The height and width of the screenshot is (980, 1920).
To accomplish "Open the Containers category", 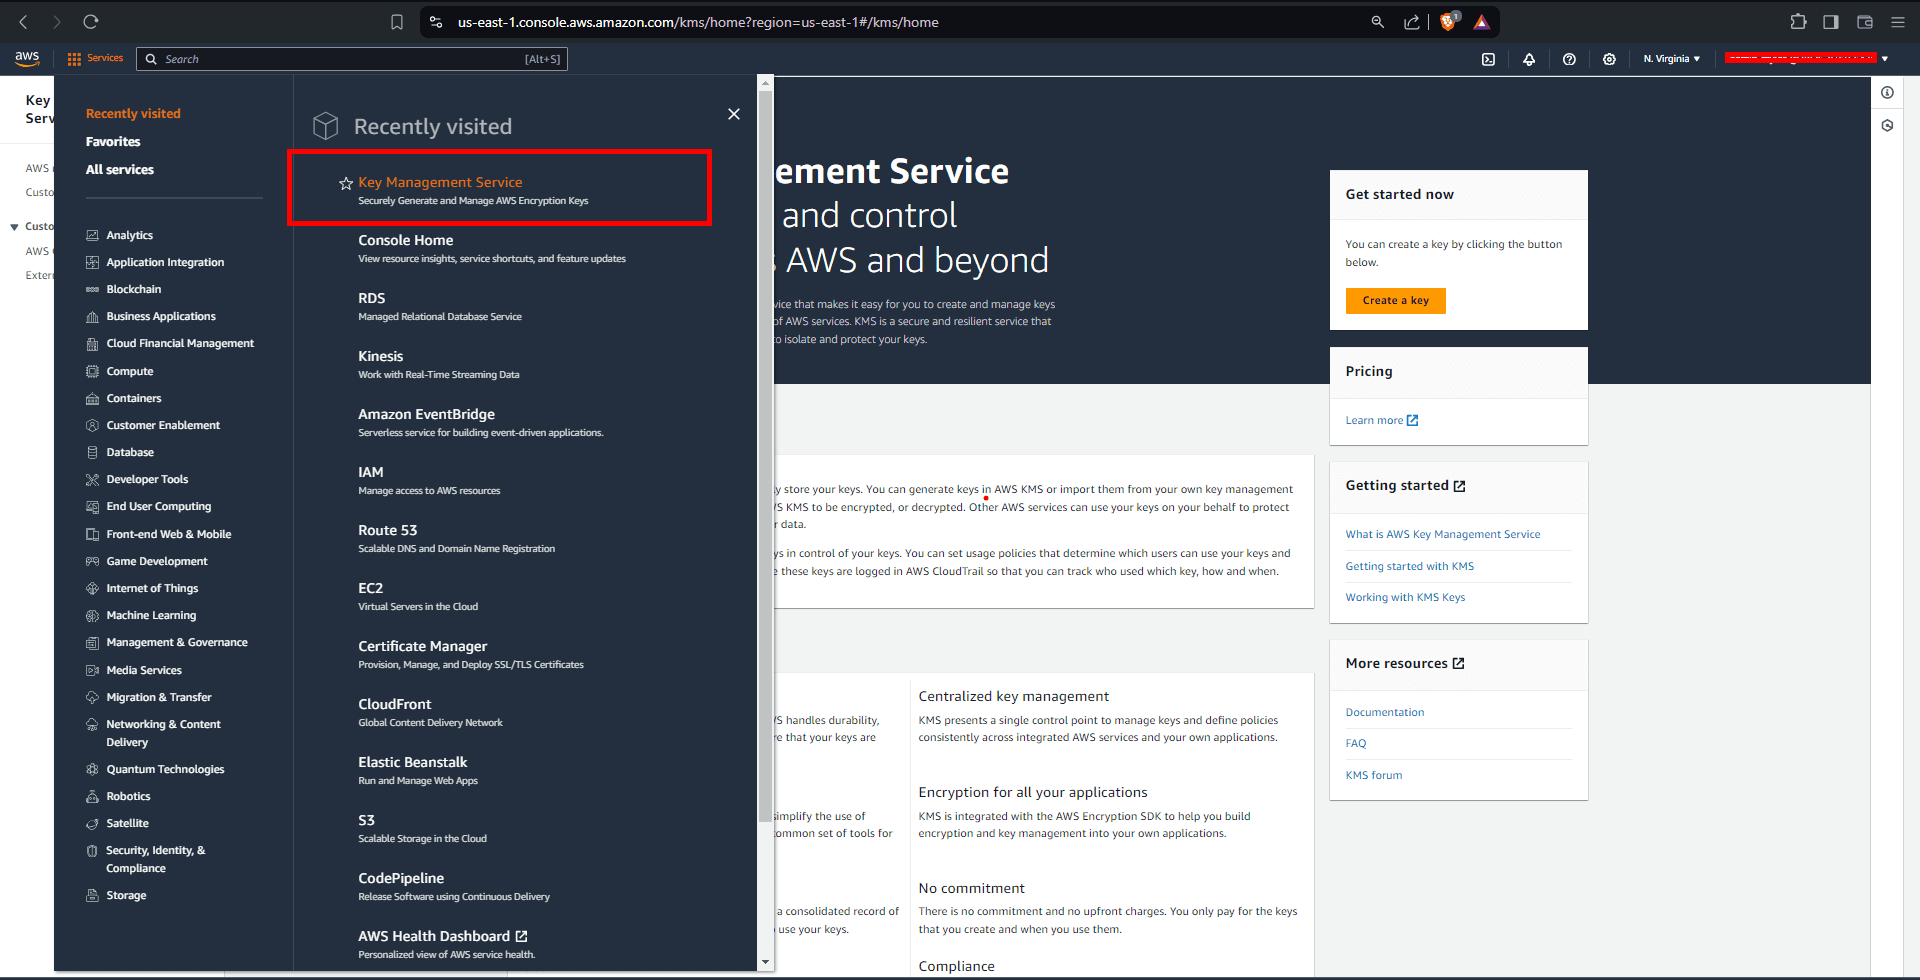I will tap(134, 399).
